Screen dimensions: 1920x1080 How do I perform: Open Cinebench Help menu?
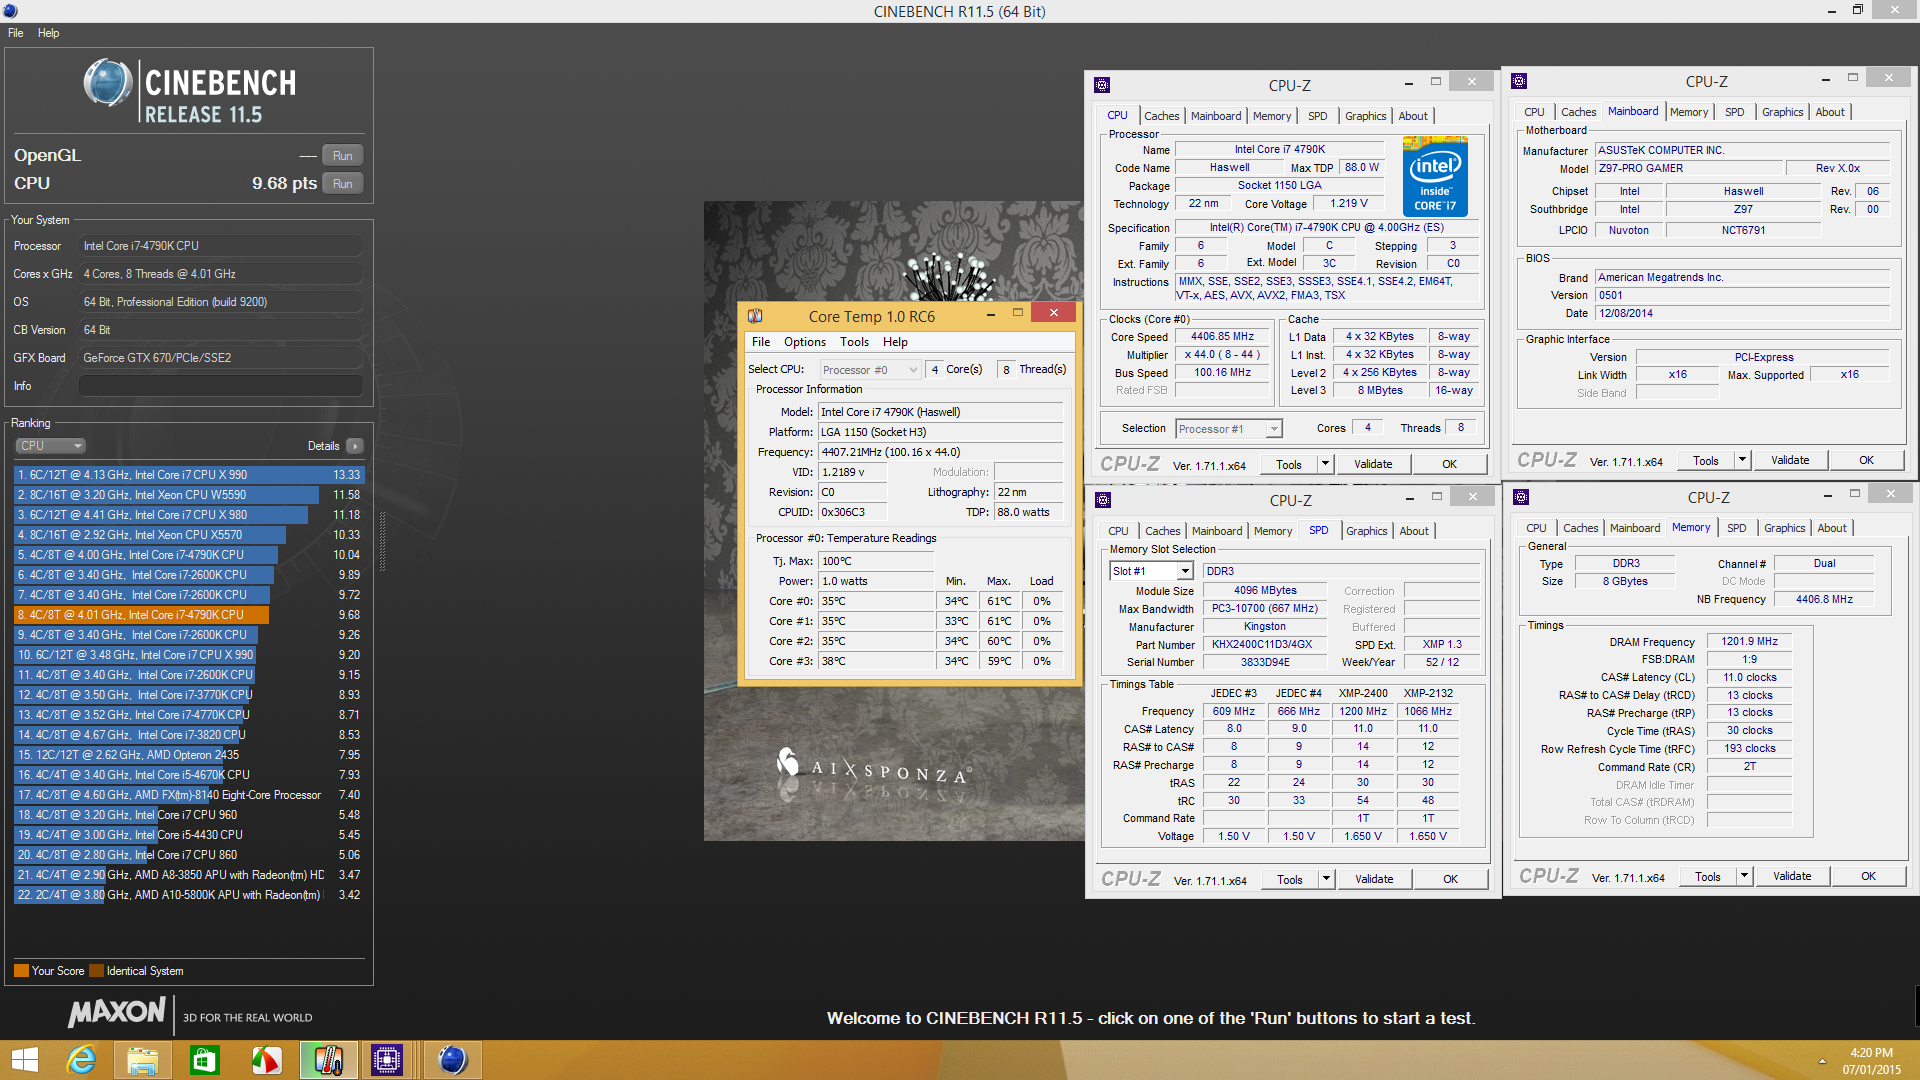(x=49, y=33)
